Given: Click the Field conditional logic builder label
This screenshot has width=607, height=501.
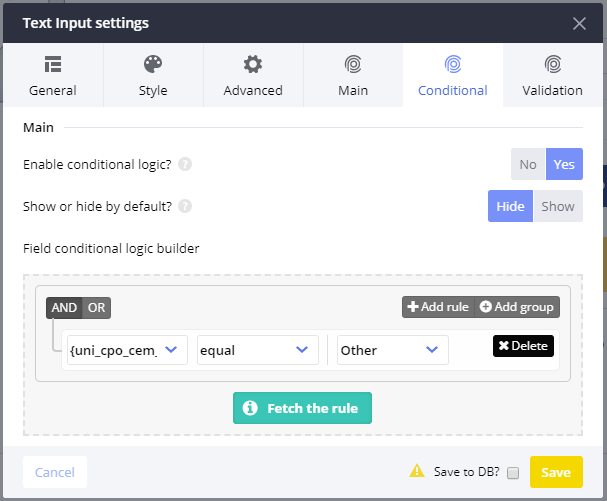Looking at the screenshot, I should pos(111,248).
